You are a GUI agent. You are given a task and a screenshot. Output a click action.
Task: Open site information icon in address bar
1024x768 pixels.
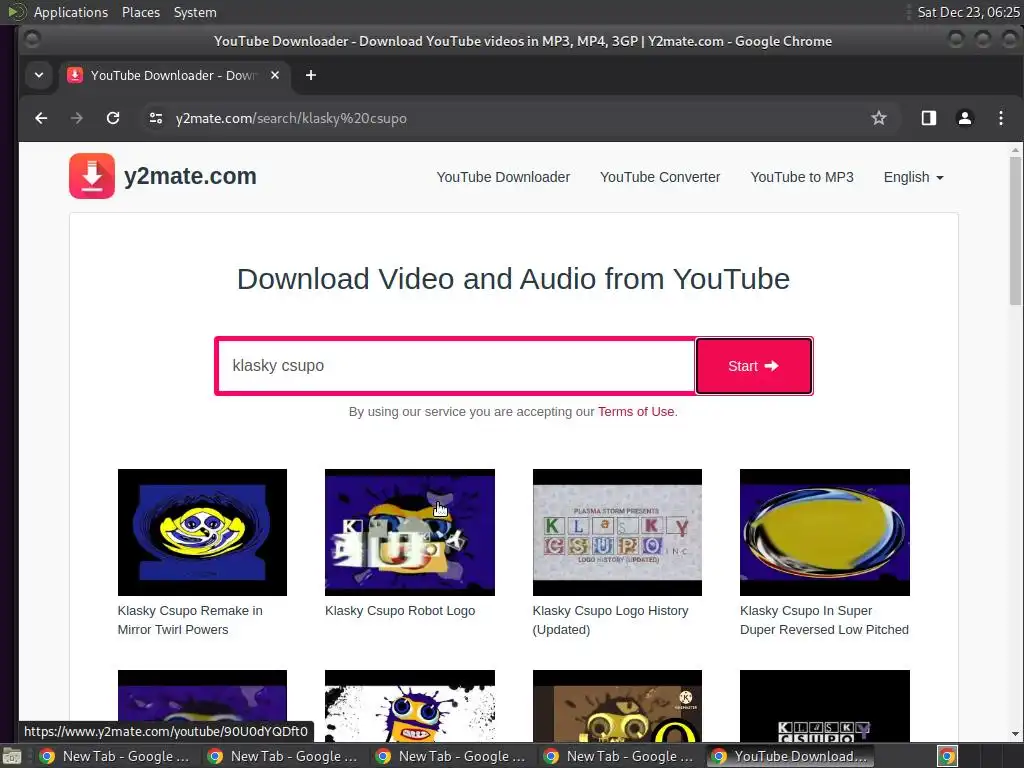click(x=155, y=118)
